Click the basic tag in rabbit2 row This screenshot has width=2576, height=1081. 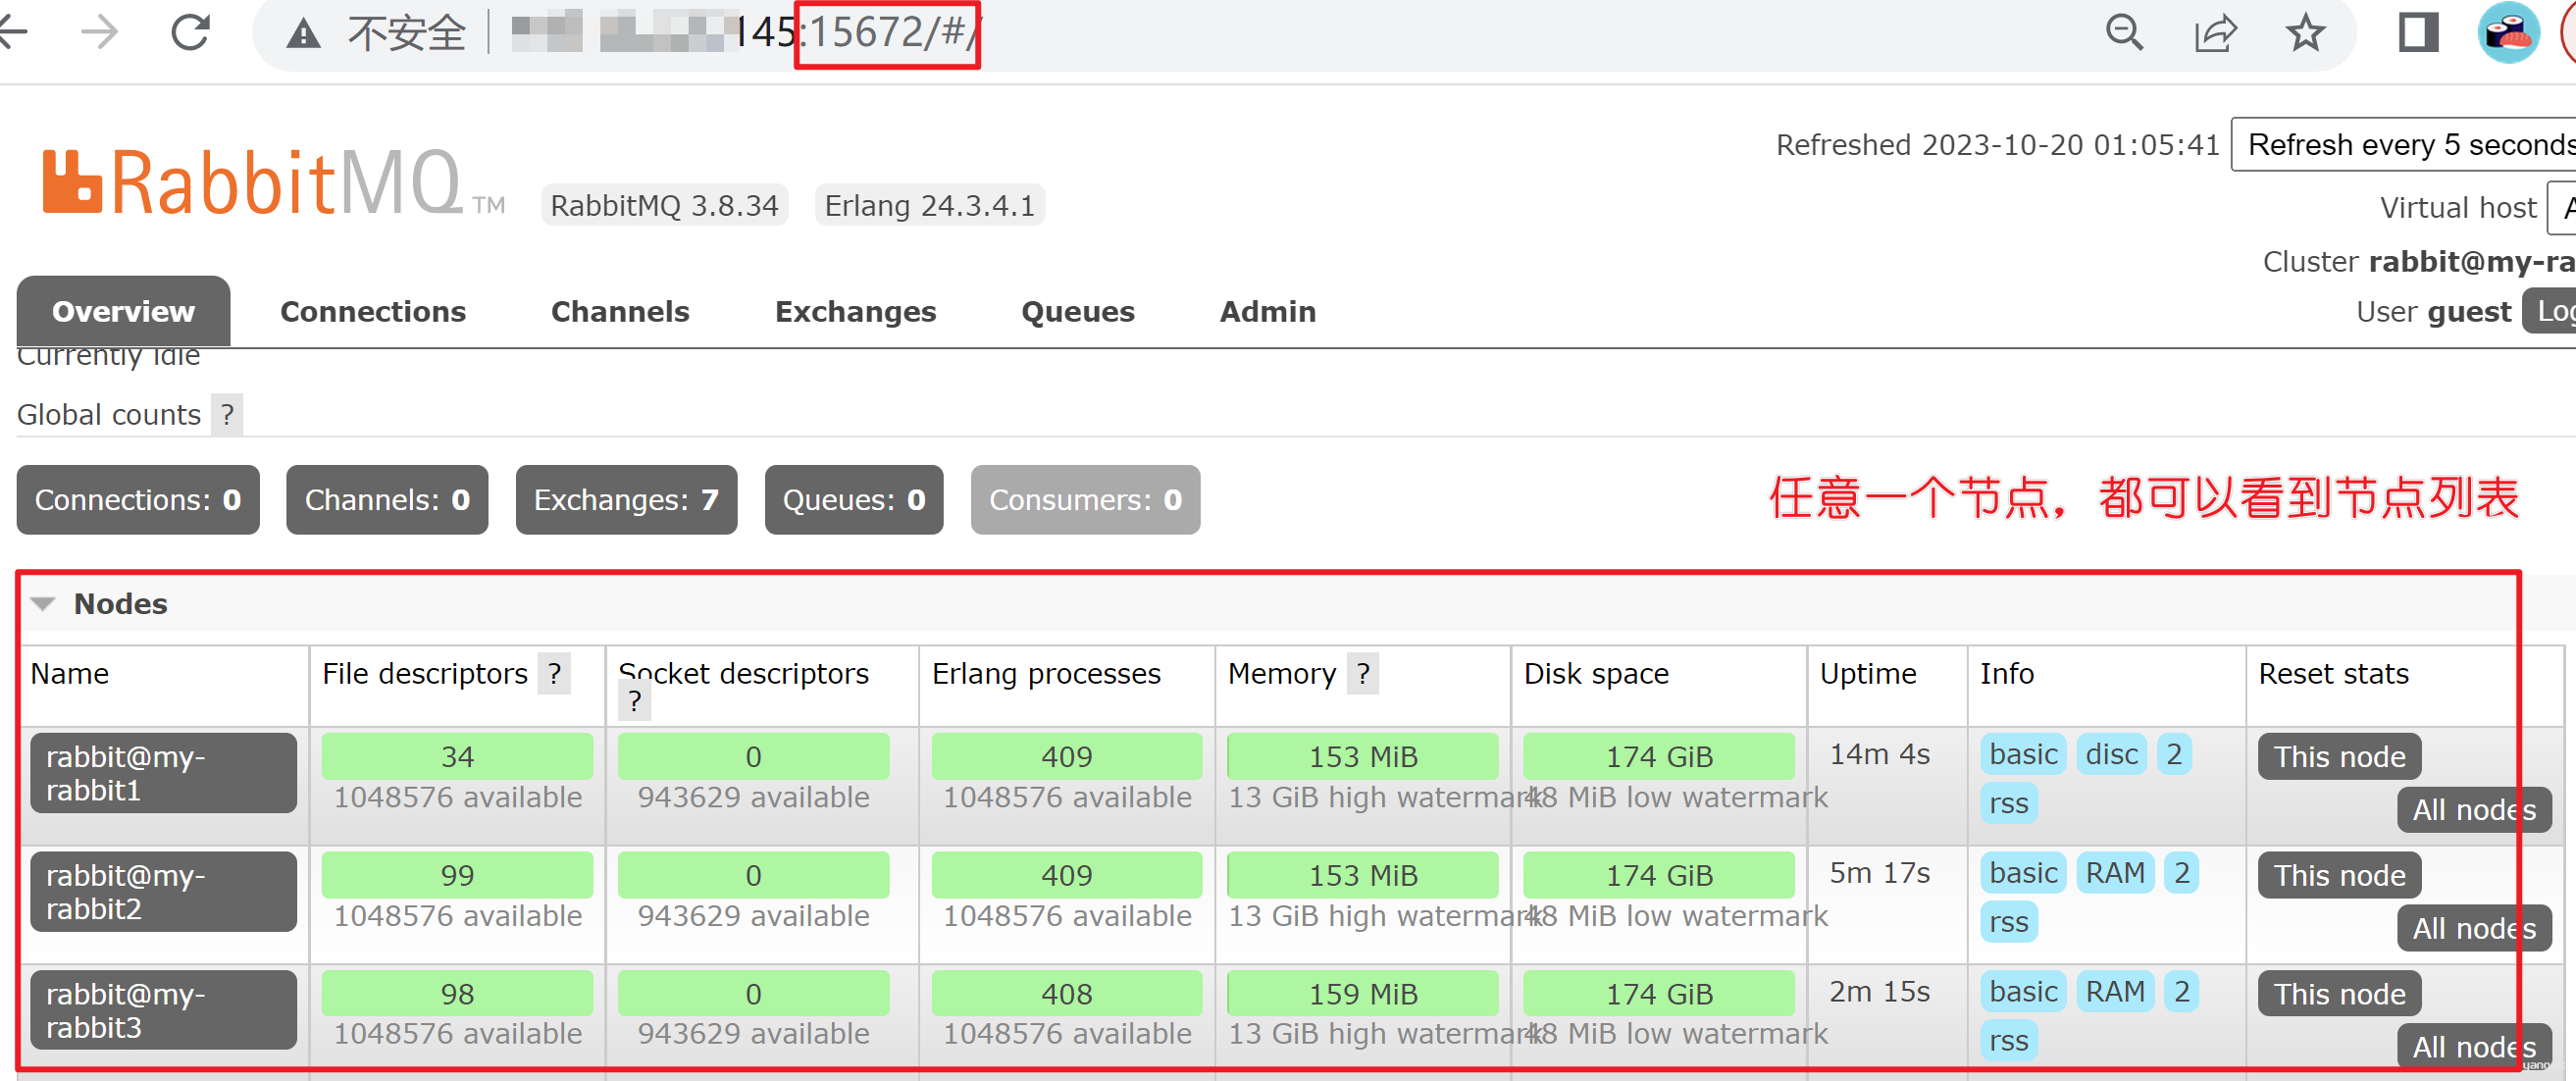pyautogui.click(x=2023, y=873)
